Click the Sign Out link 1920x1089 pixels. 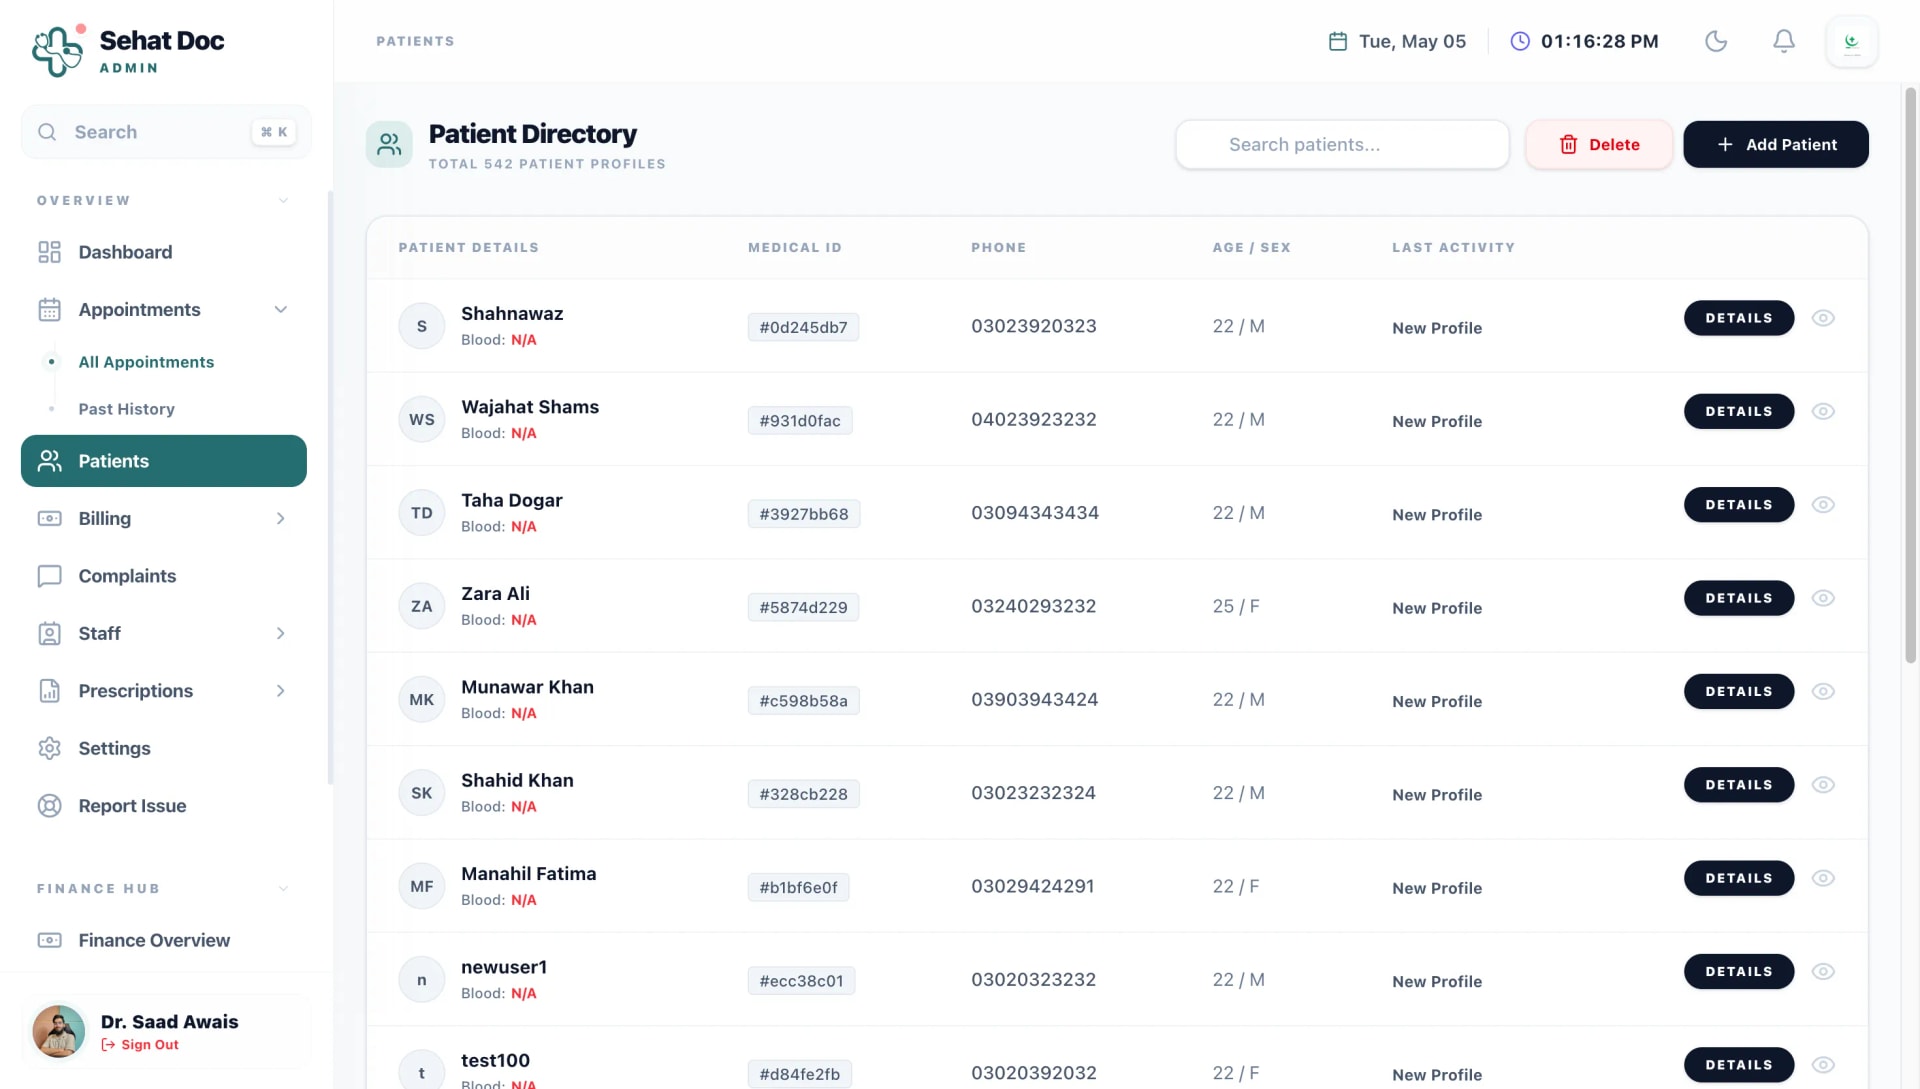coord(140,1045)
